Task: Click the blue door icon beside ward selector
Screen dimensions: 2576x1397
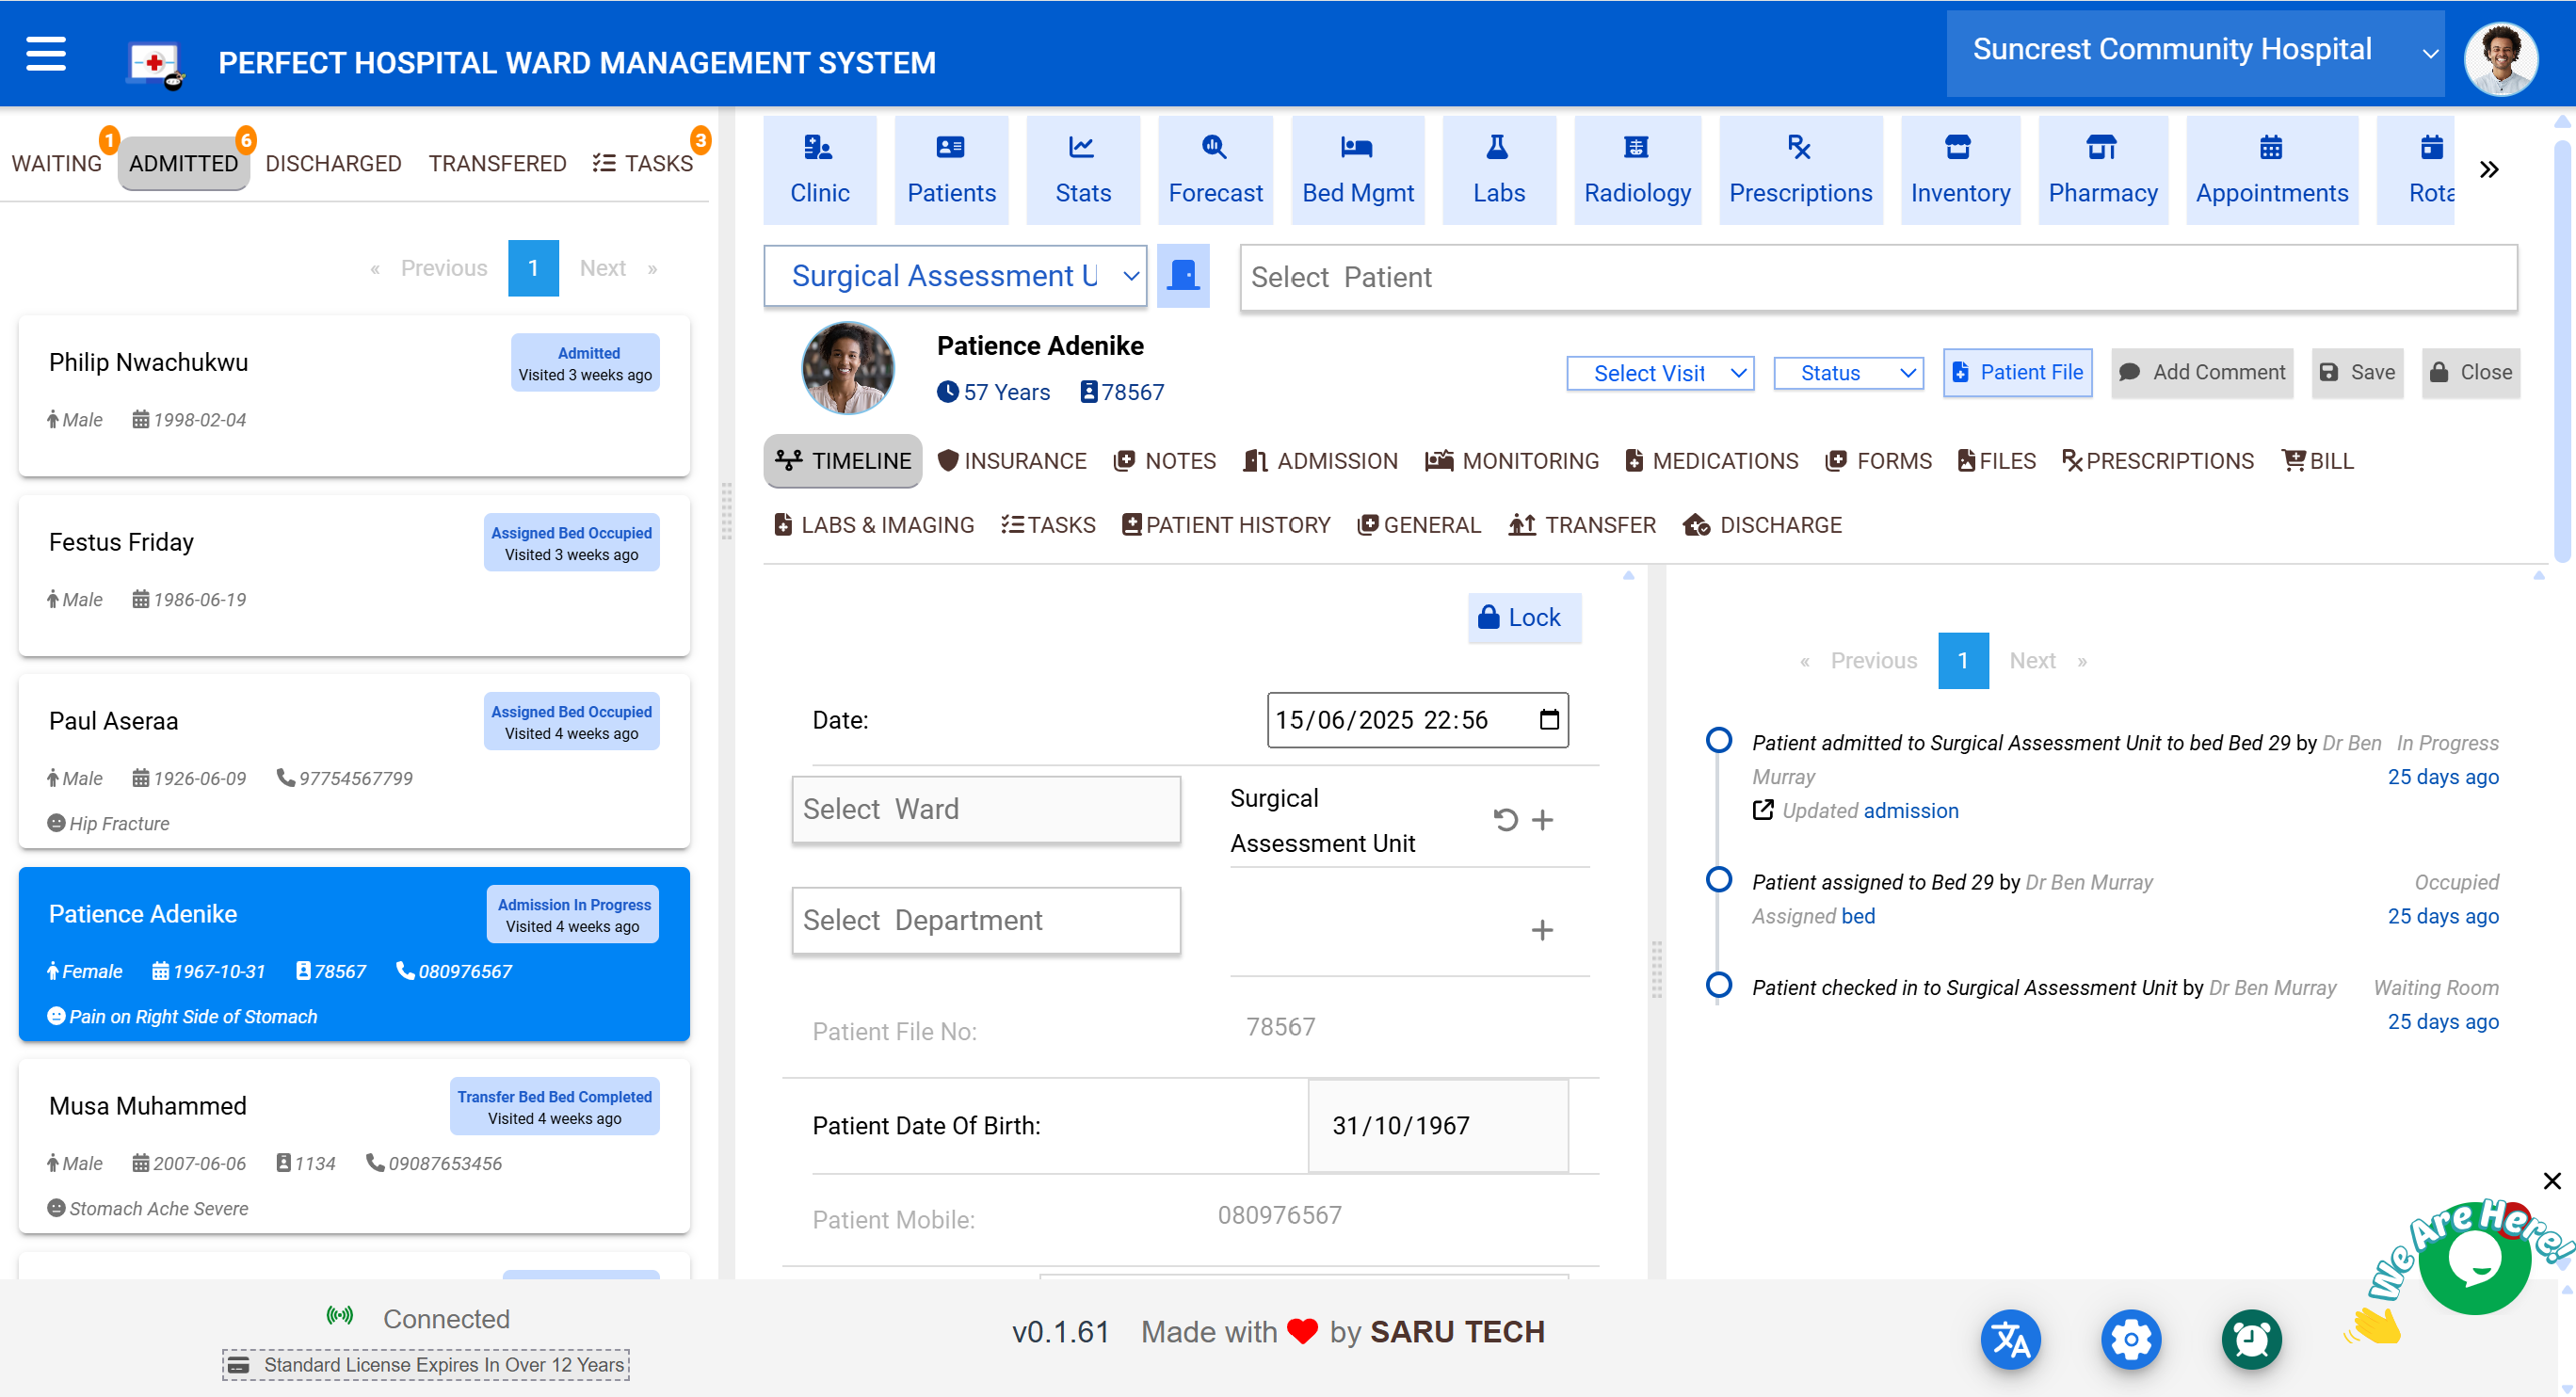Action: 1183,276
